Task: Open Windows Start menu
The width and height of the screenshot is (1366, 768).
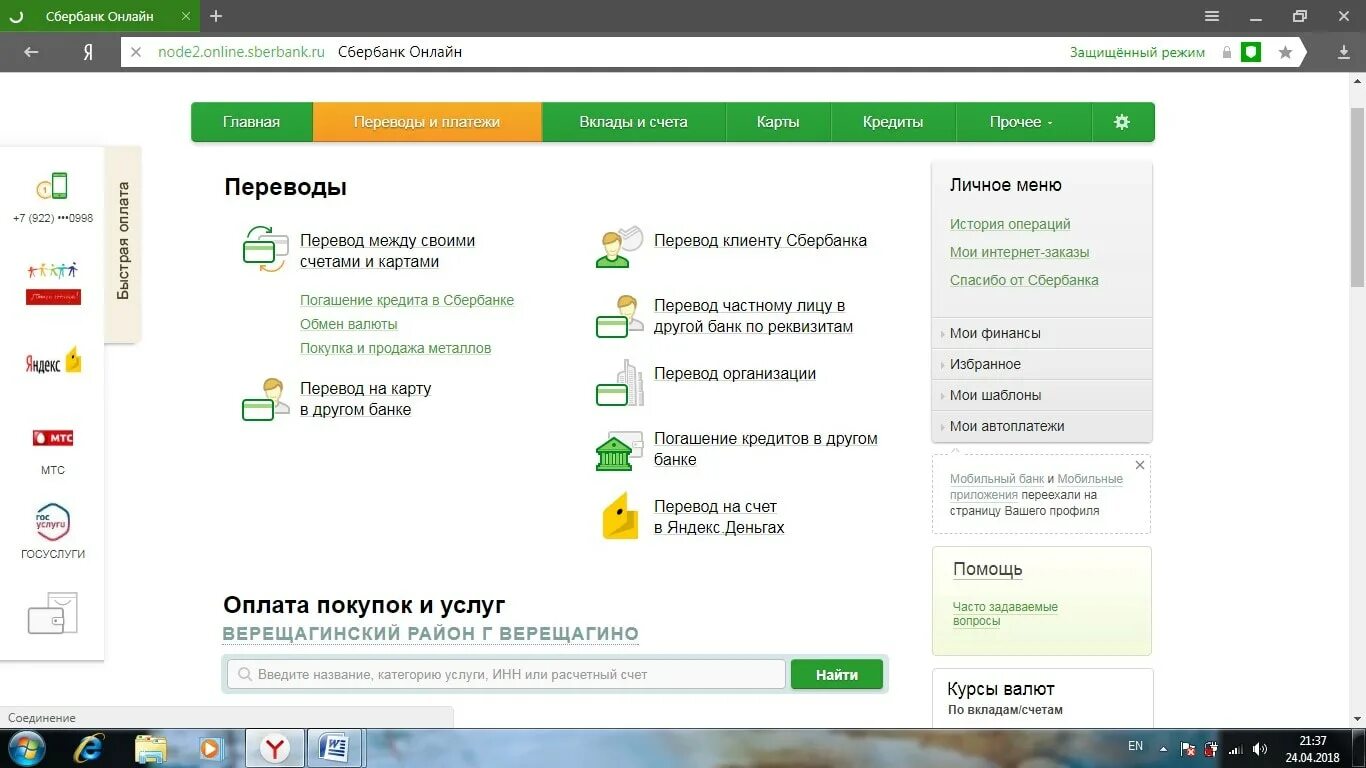Action: coord(28,748)
